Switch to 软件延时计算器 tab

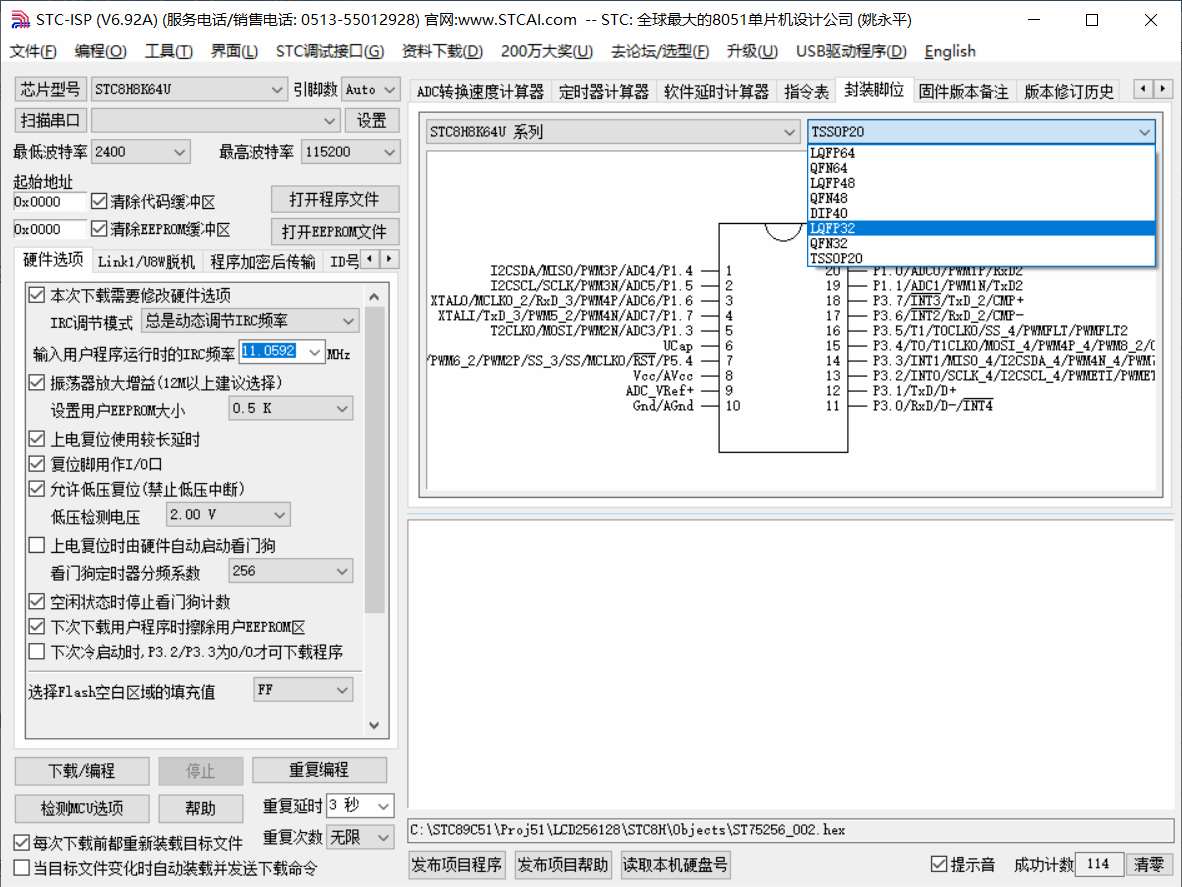coord(716,92)
